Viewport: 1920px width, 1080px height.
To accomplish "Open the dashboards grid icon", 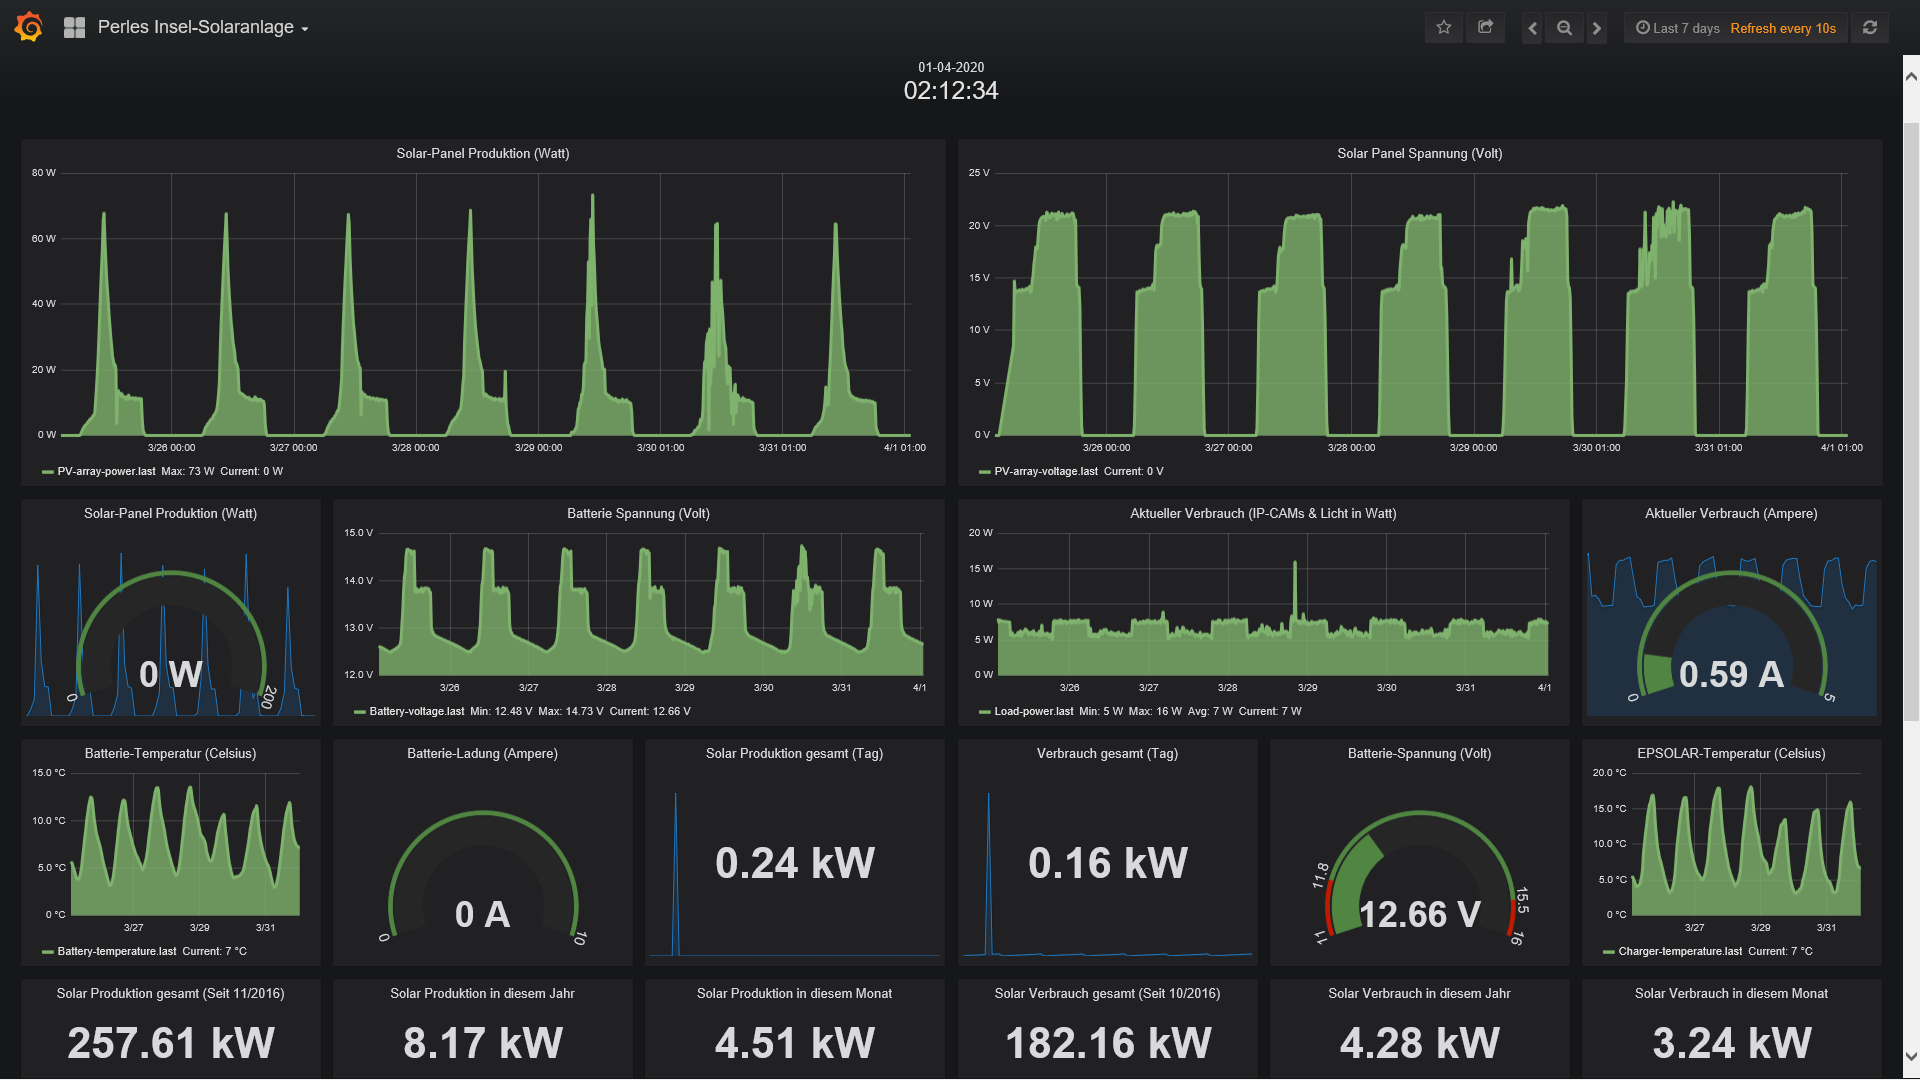I will [x=74, y=28].
